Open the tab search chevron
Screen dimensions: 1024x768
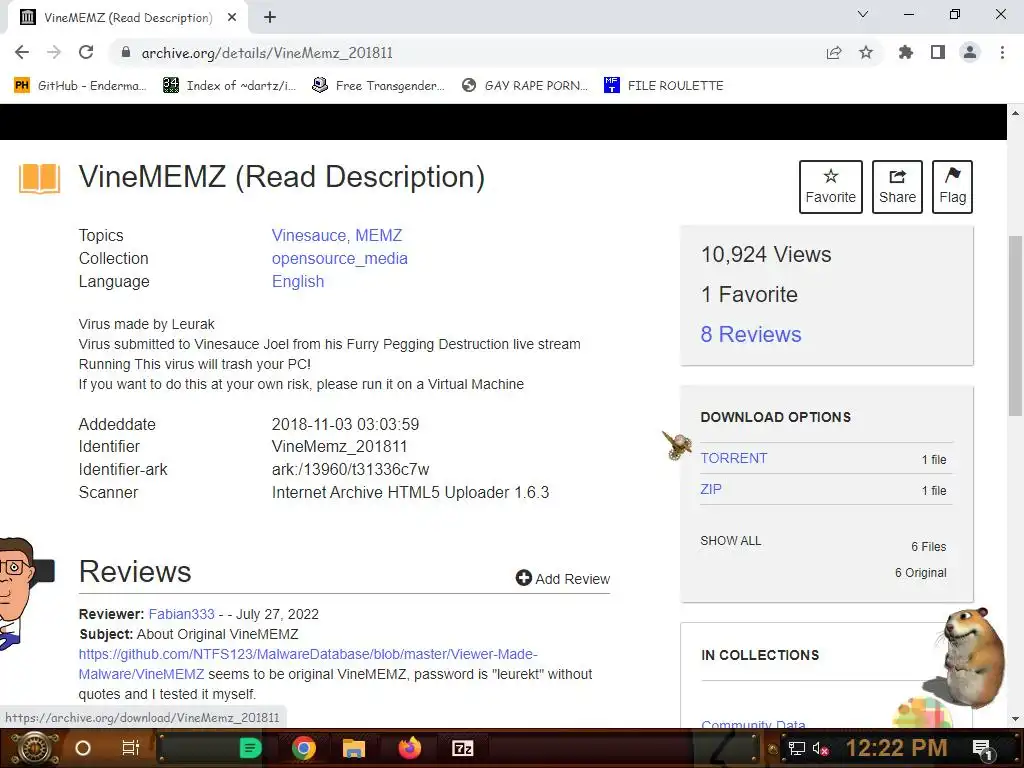863,14
